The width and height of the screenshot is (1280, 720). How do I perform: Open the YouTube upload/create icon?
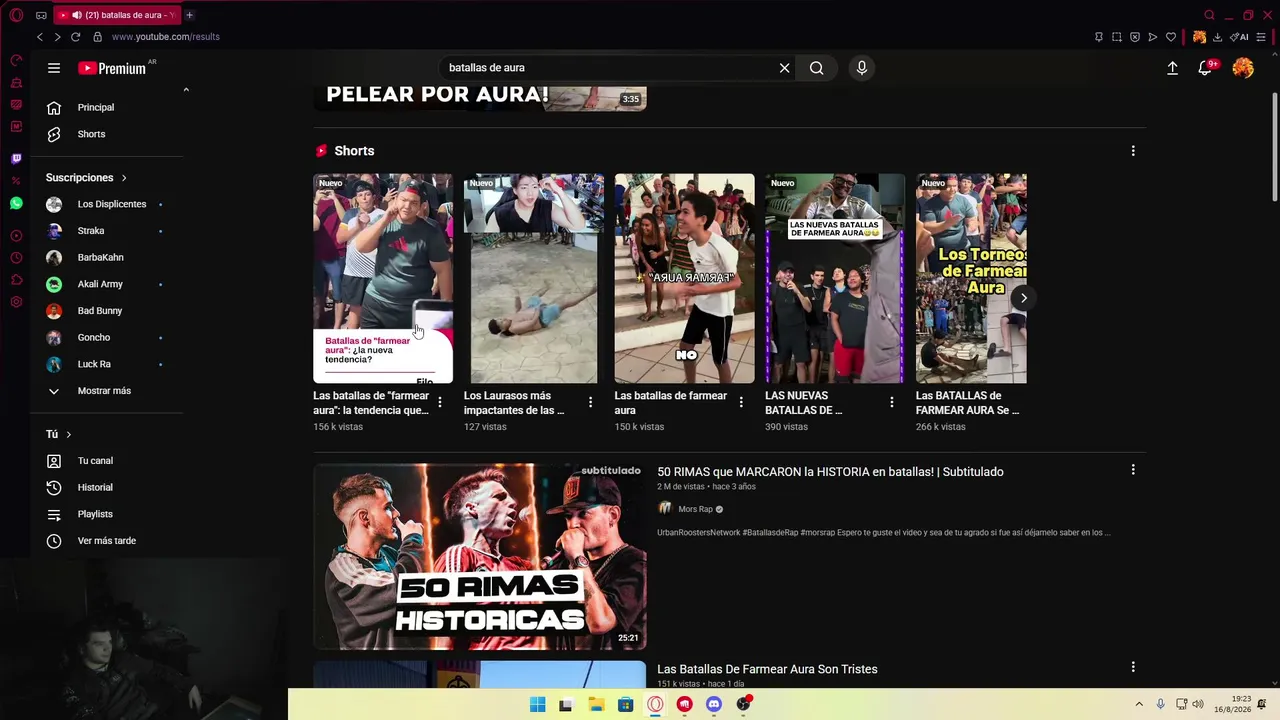point(1172,68)
